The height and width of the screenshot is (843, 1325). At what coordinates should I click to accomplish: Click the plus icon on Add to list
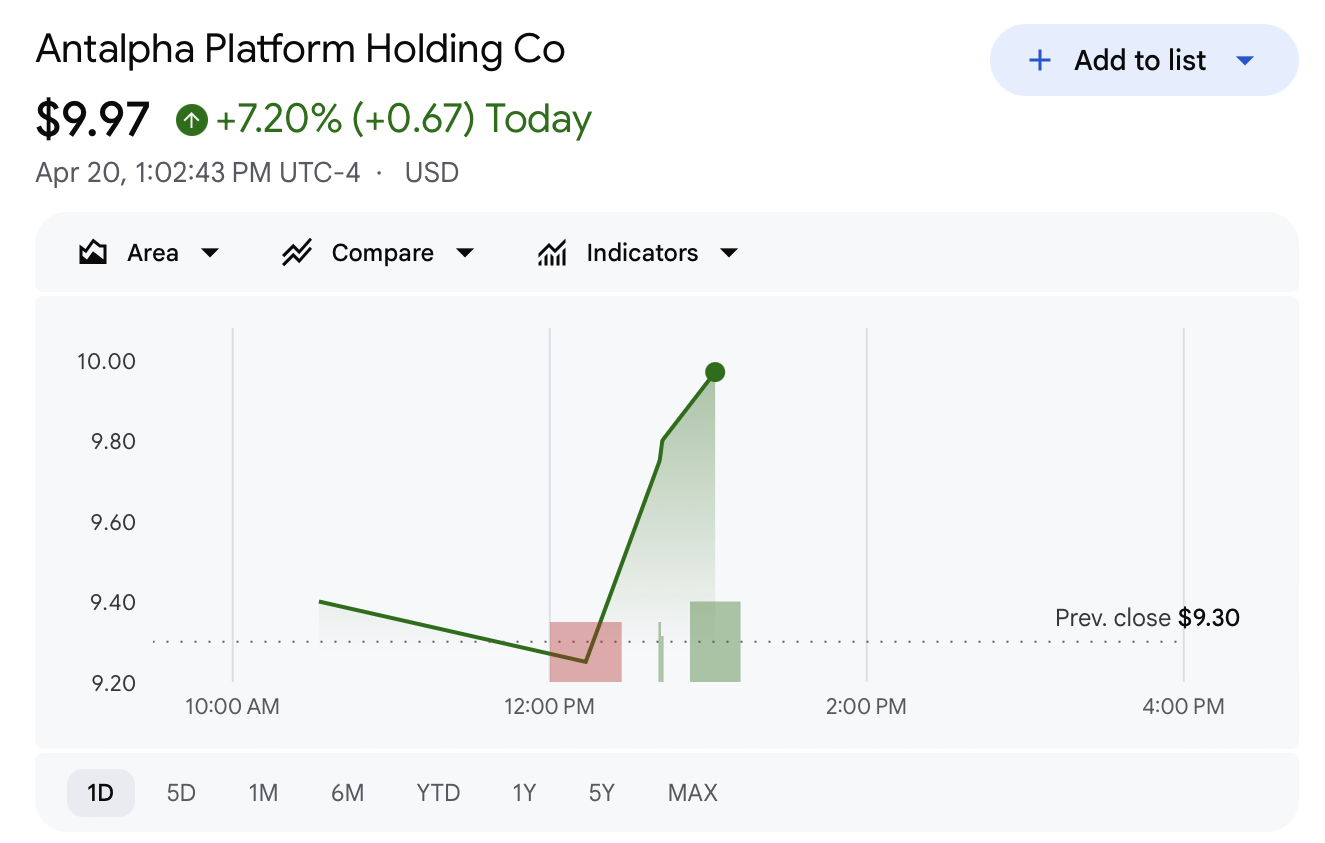click(x=1039, y=60)
